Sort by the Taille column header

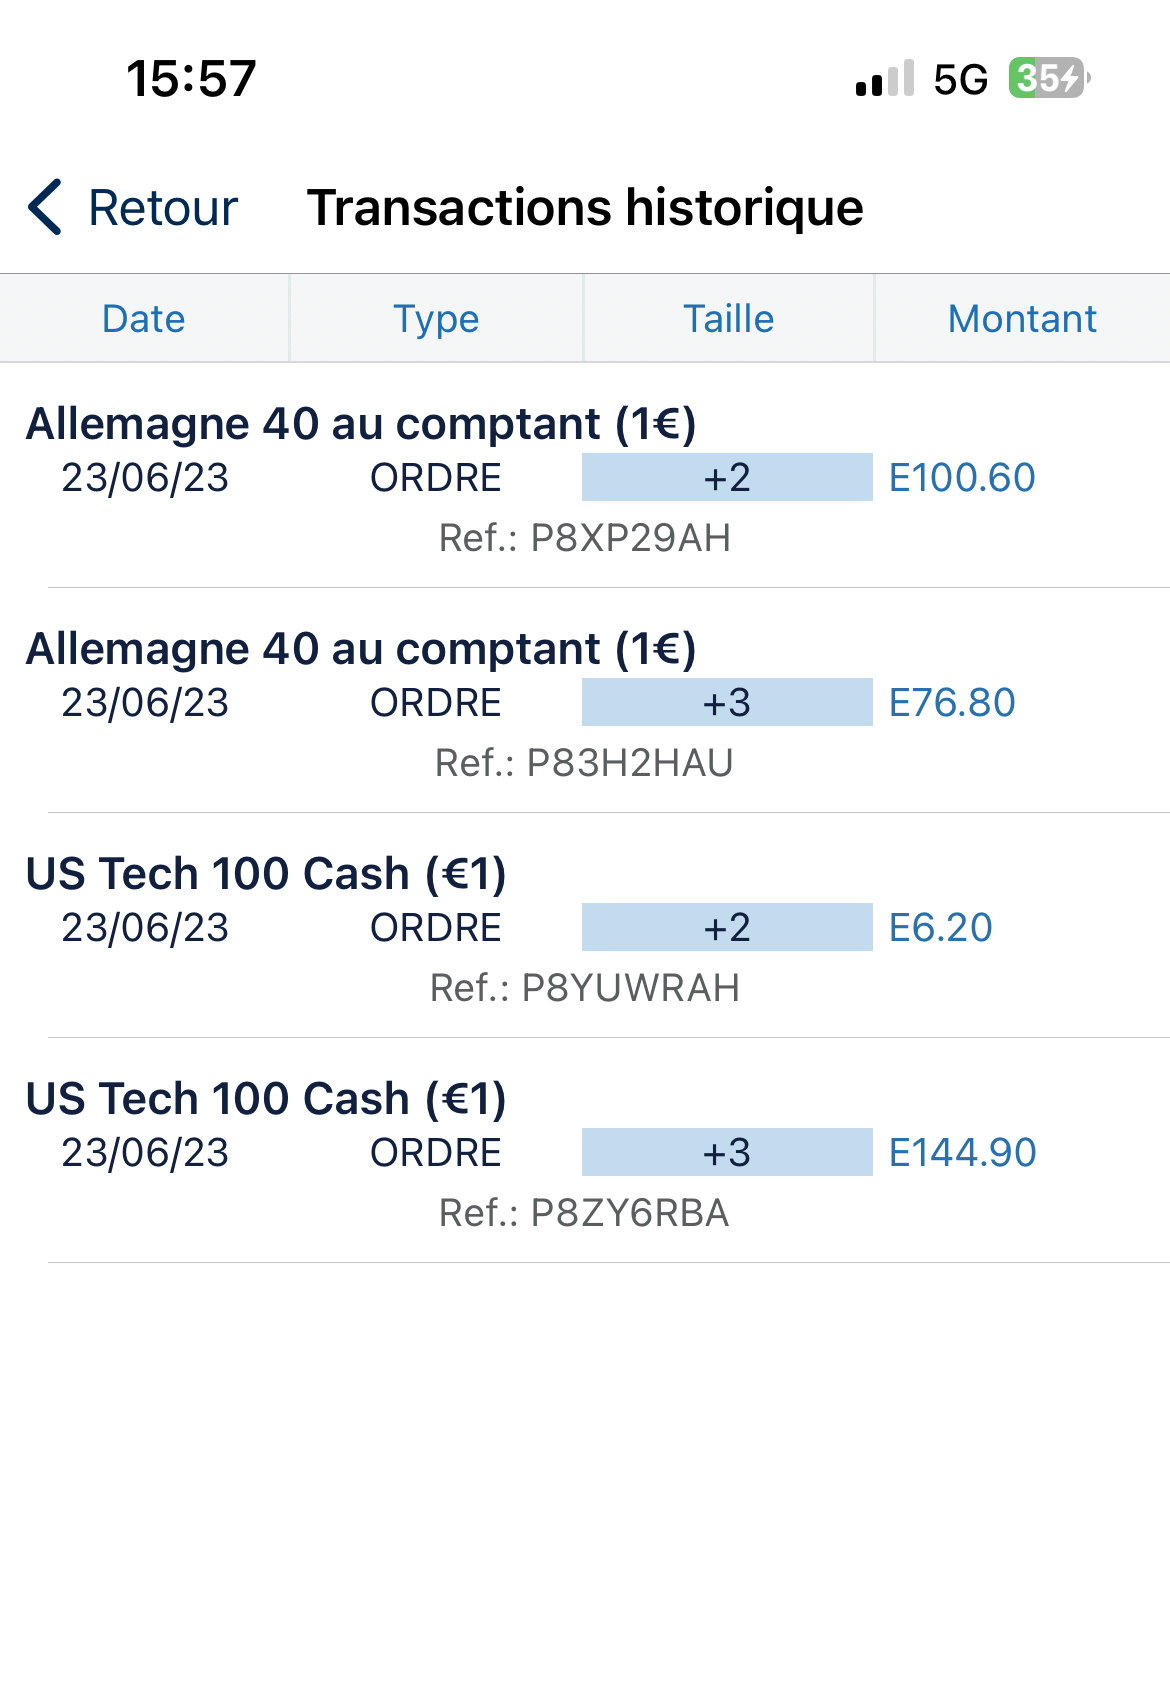point(728,319)
